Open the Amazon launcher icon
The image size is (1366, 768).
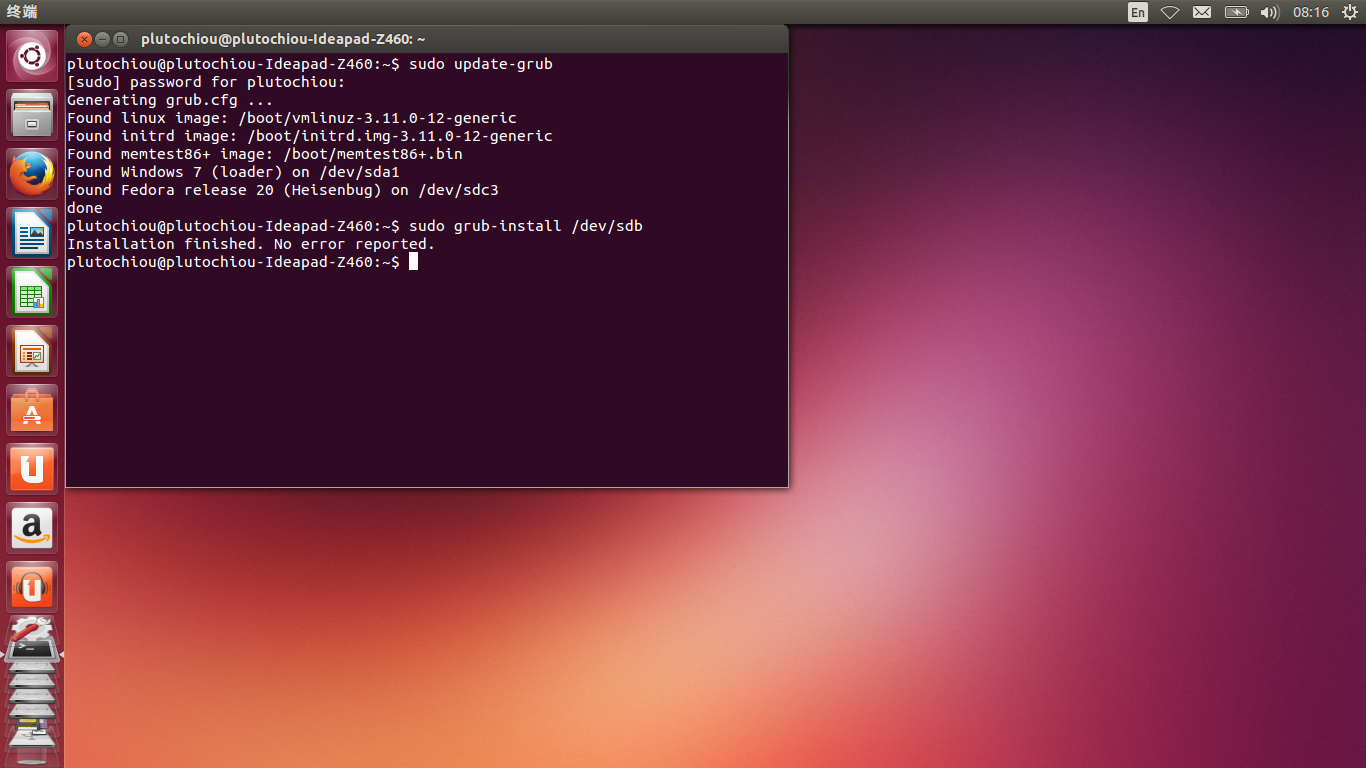[x=32, y=528]
